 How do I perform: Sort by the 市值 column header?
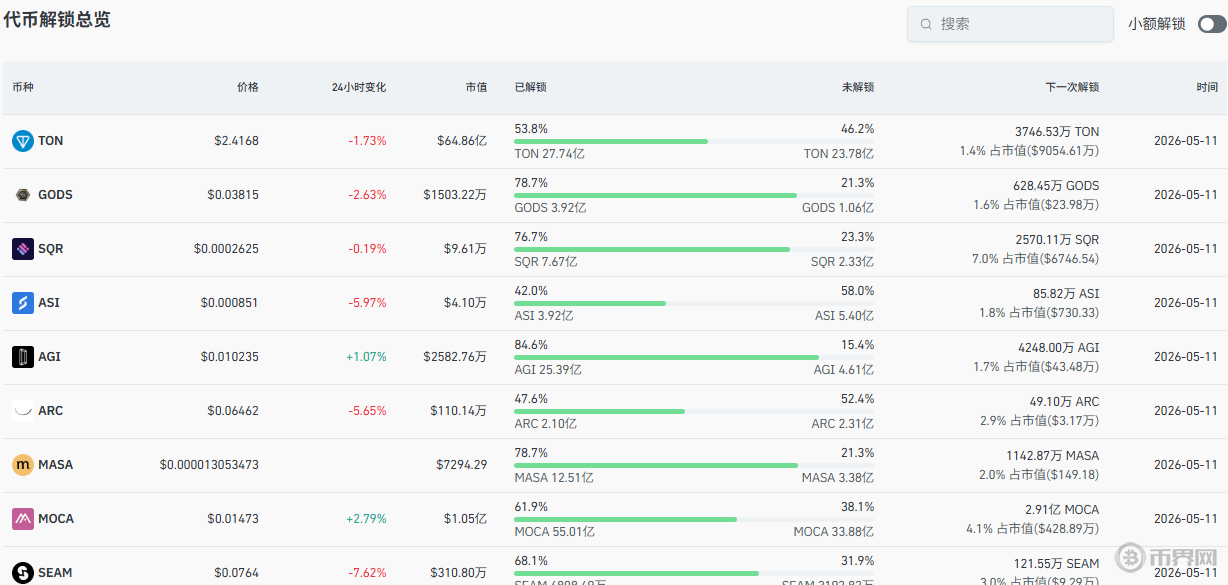(x=476, y=88)
